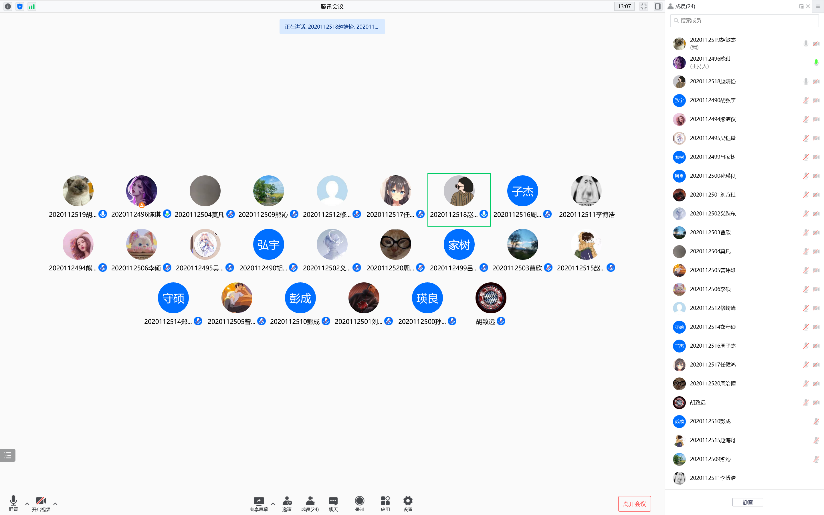Viewport: 824px width, 515px height.
Task: Toggle mic of first member in list
Action: (x=805, y=43)
